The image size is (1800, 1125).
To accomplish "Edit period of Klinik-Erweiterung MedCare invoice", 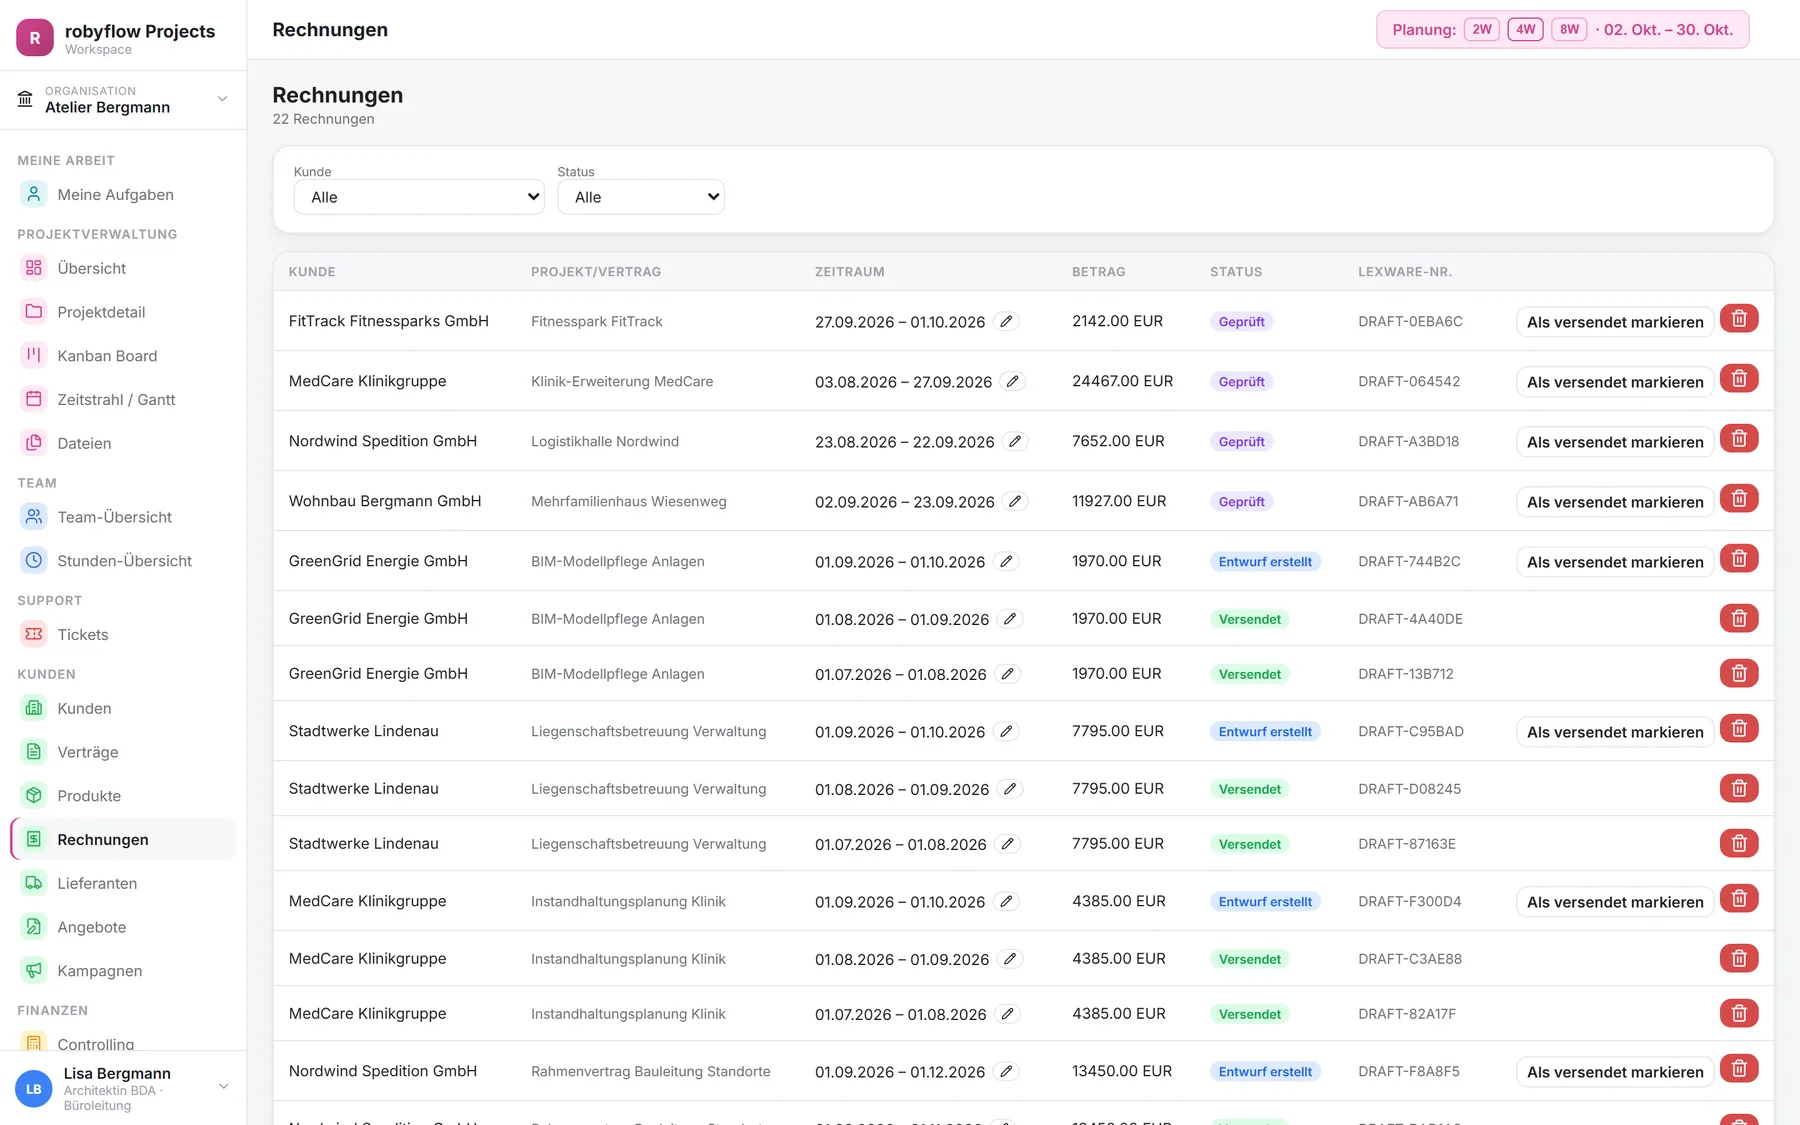I will (x=1013, y=381).
